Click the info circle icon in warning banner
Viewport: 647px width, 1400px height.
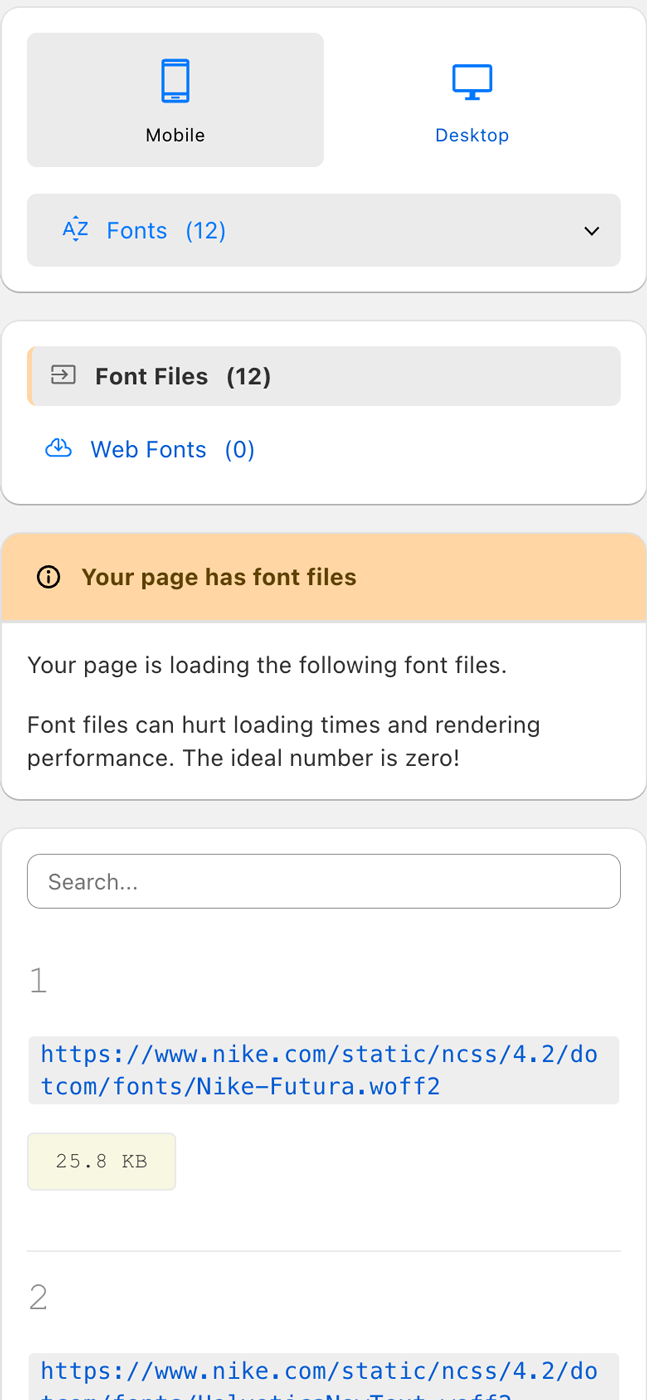[48, 577]
